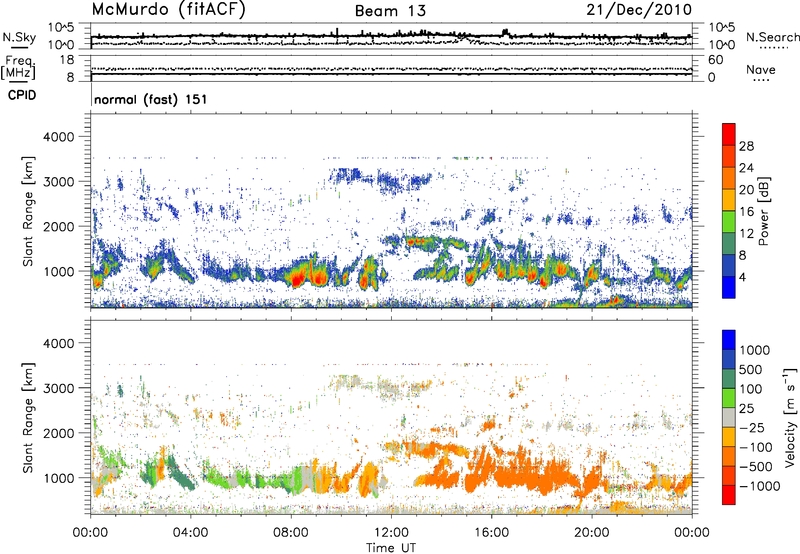Click the '60' Nave axis value
800x554 pixels.
point(715,60)
